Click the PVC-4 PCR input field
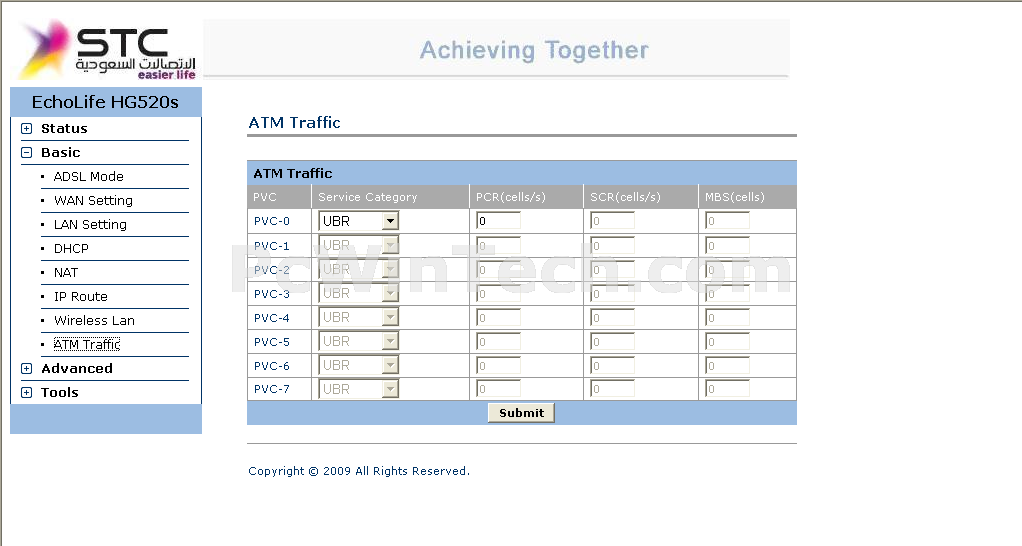This screenshot has width=1022, height=546. pyautogui.click(x=499, y=318)
